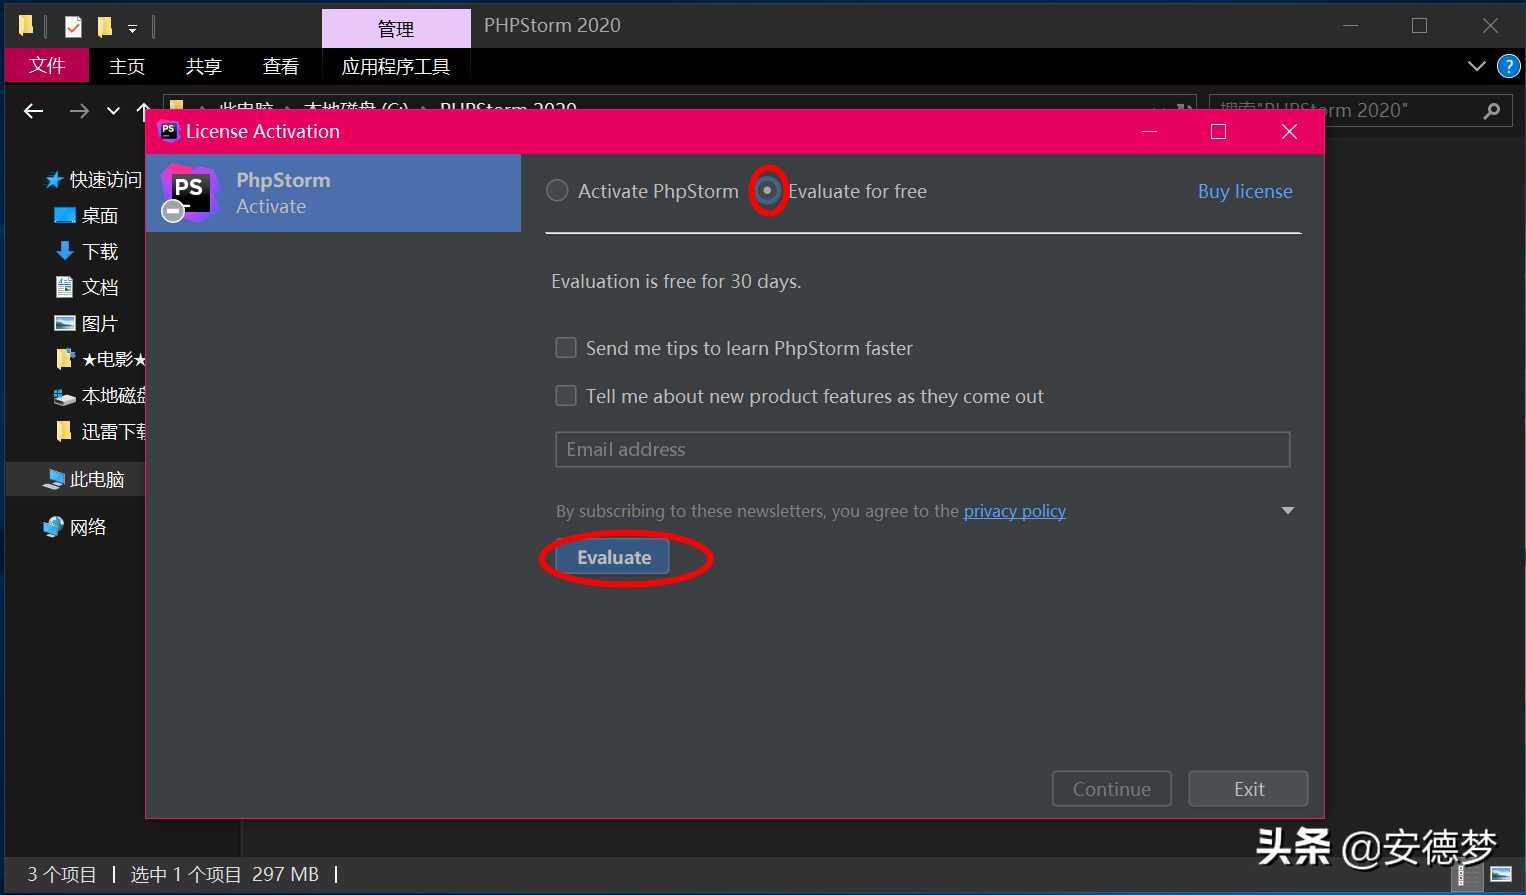Click the 桌面 blue desktop icon

(x=64, y=215)
